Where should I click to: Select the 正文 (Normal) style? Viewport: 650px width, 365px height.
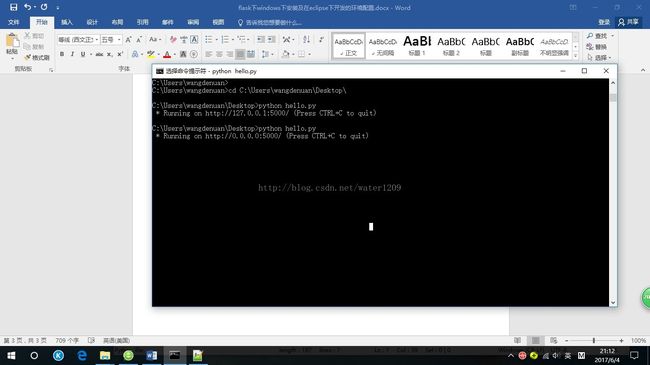349,46
